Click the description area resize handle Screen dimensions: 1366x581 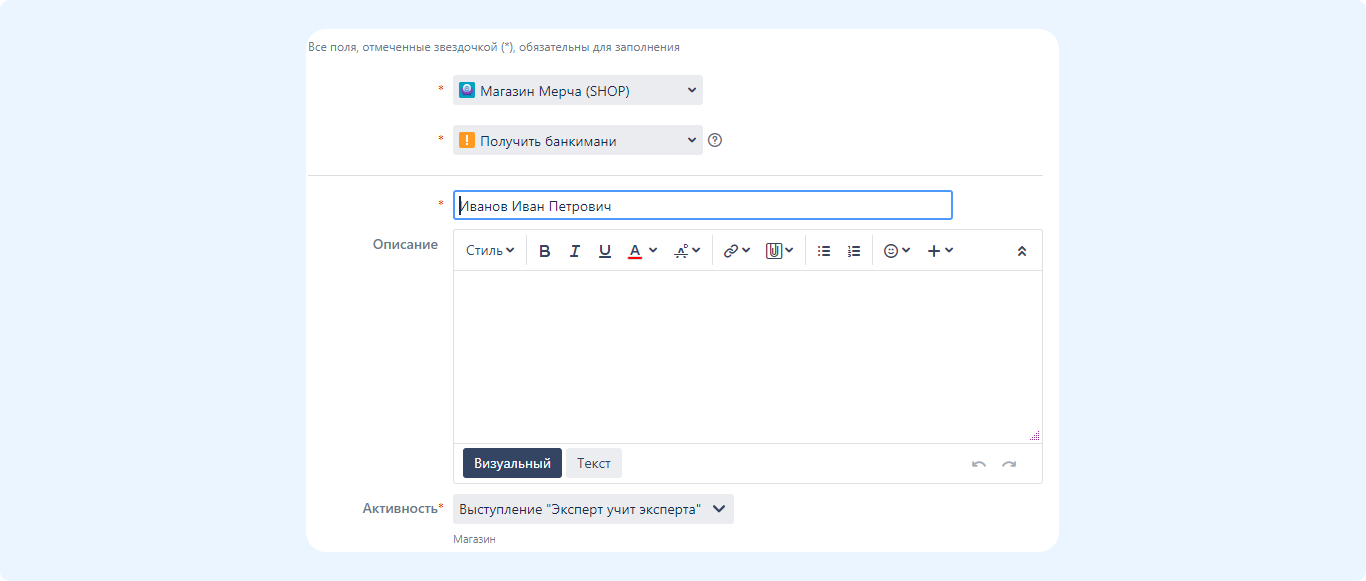(x=1035, y=435)
